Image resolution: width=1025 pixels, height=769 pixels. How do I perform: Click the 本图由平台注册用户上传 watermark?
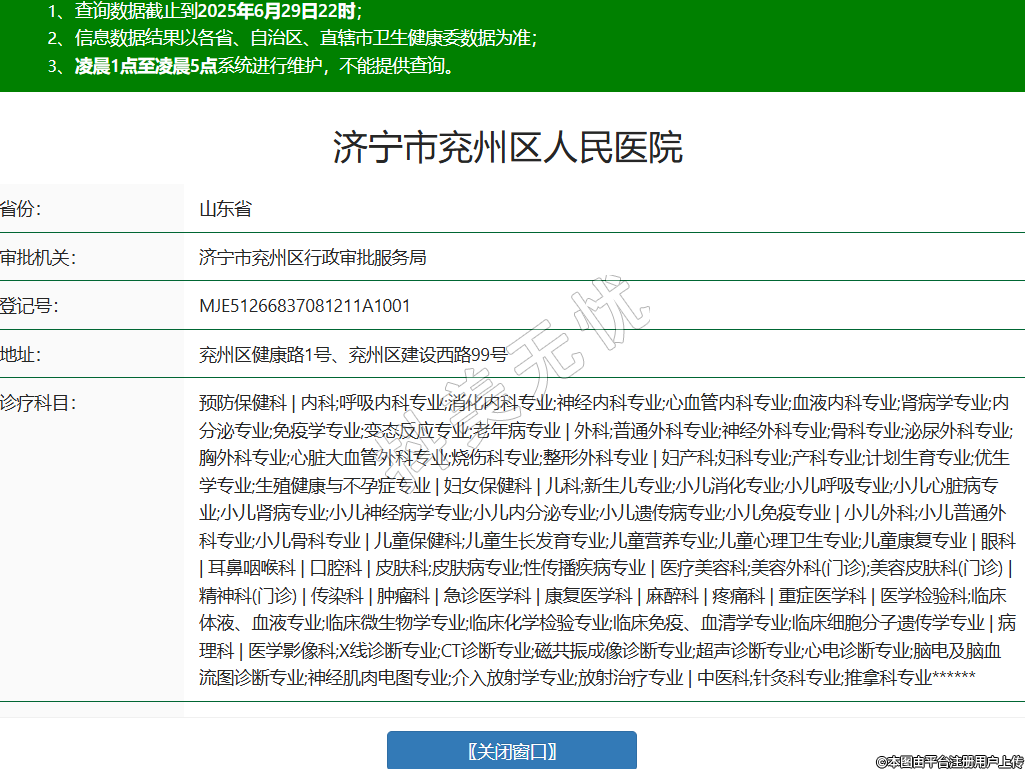click(x=949, y=761)
